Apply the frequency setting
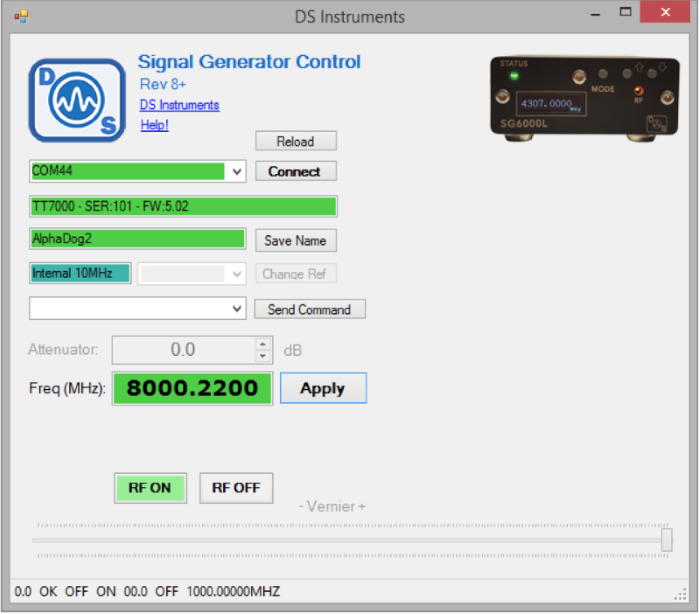Viewport: 700px width, 614px height. point(322,389)
